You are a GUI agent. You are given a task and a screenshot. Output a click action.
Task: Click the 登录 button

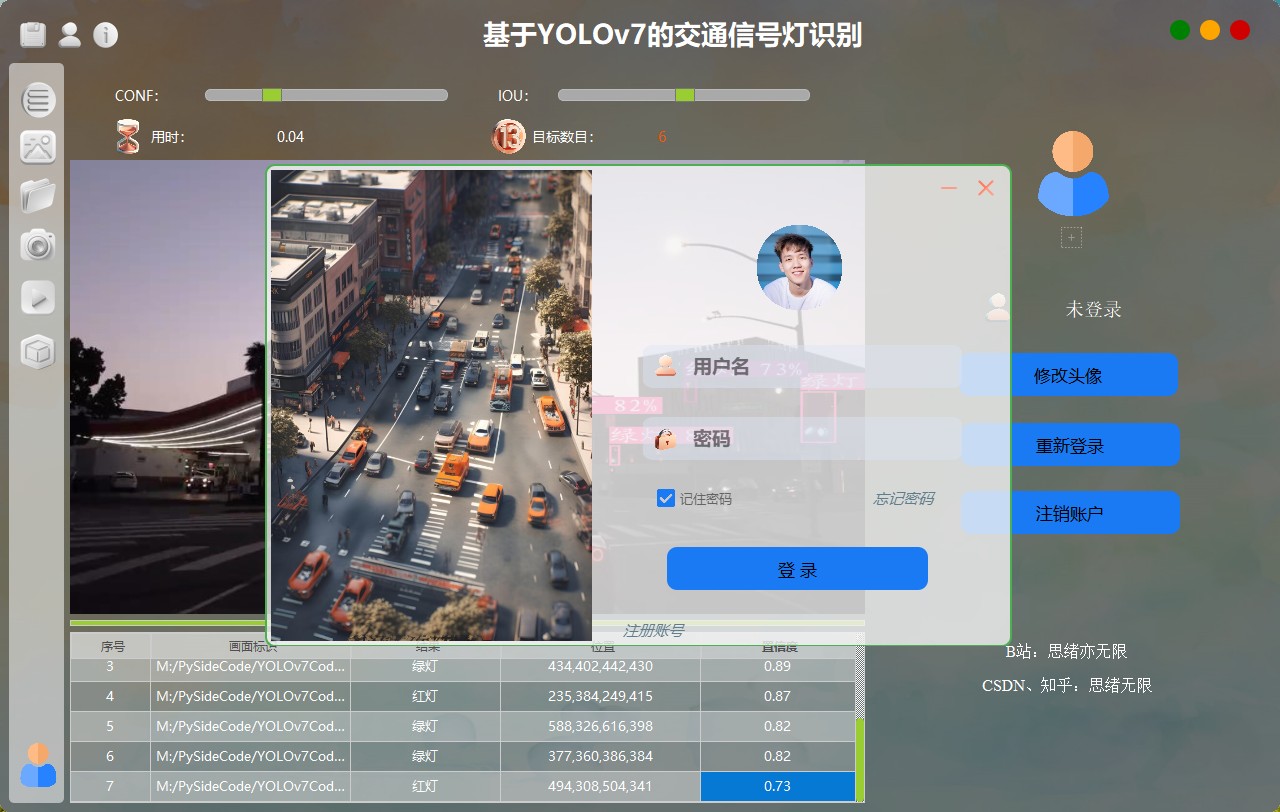[x=797, y=569]
